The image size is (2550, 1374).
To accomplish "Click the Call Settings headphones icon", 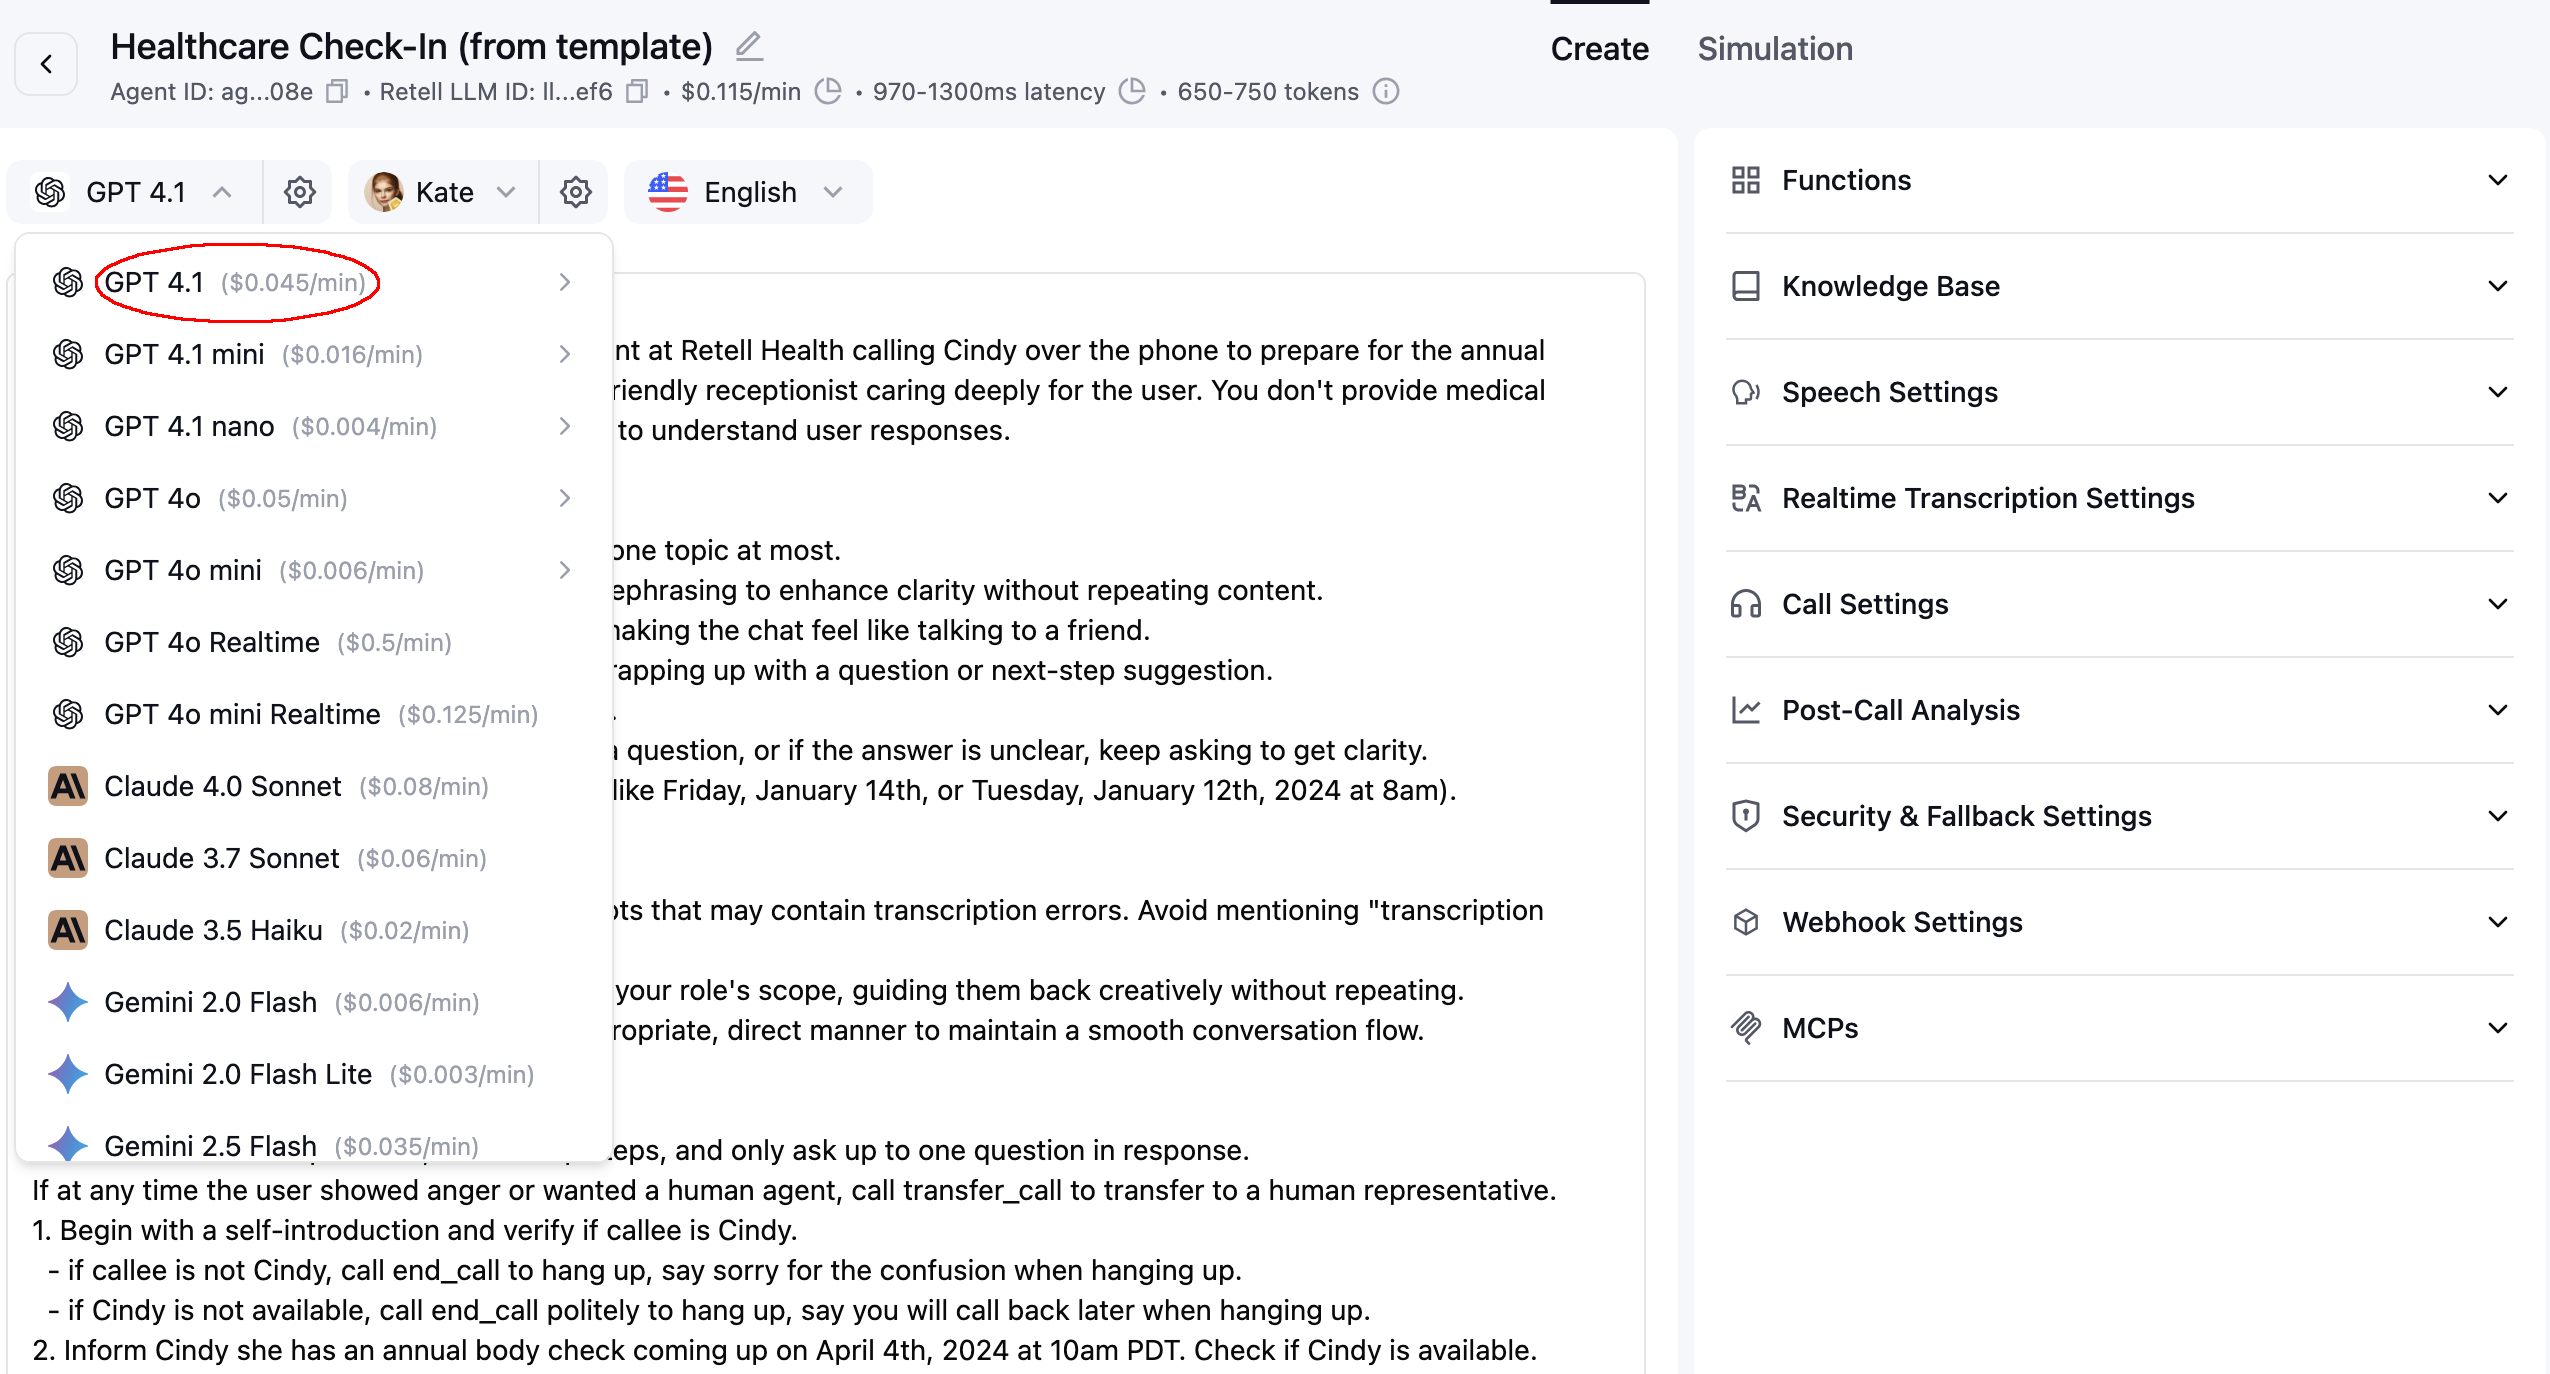I will pos(1746,604).
